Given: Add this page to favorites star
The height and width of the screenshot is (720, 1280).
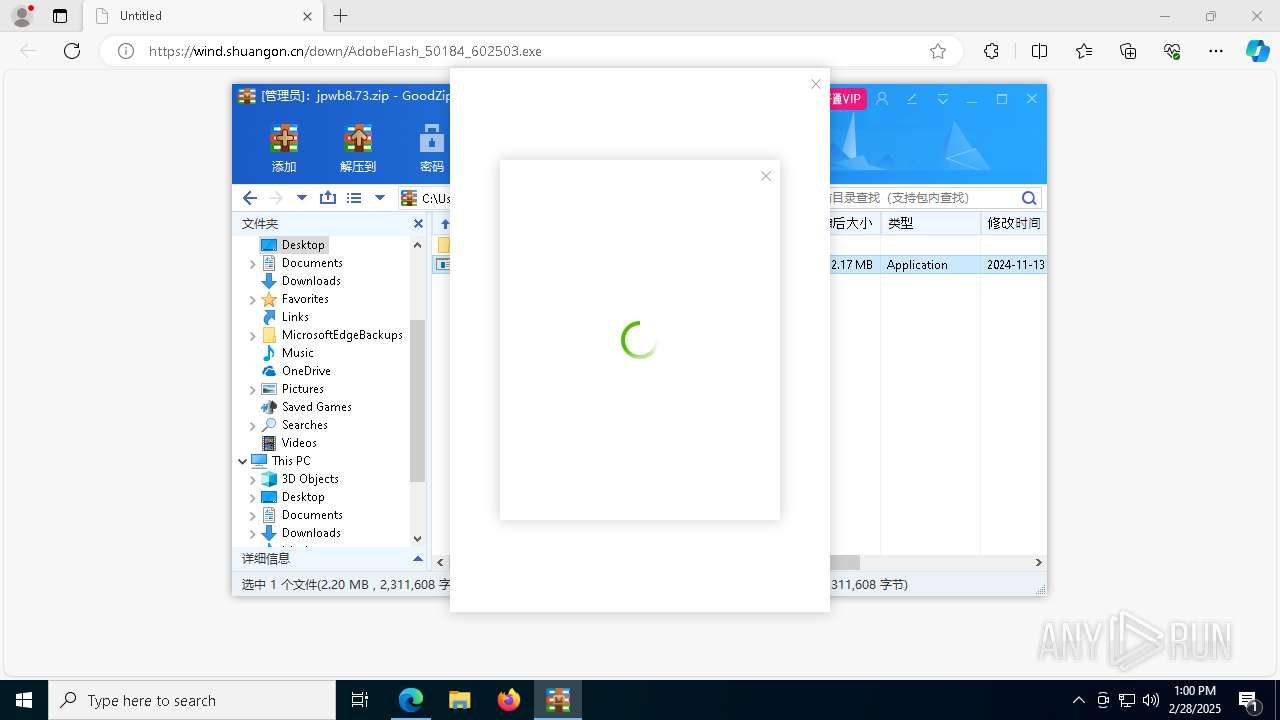Looking at the screenshot, I should (x=938, y=51).
